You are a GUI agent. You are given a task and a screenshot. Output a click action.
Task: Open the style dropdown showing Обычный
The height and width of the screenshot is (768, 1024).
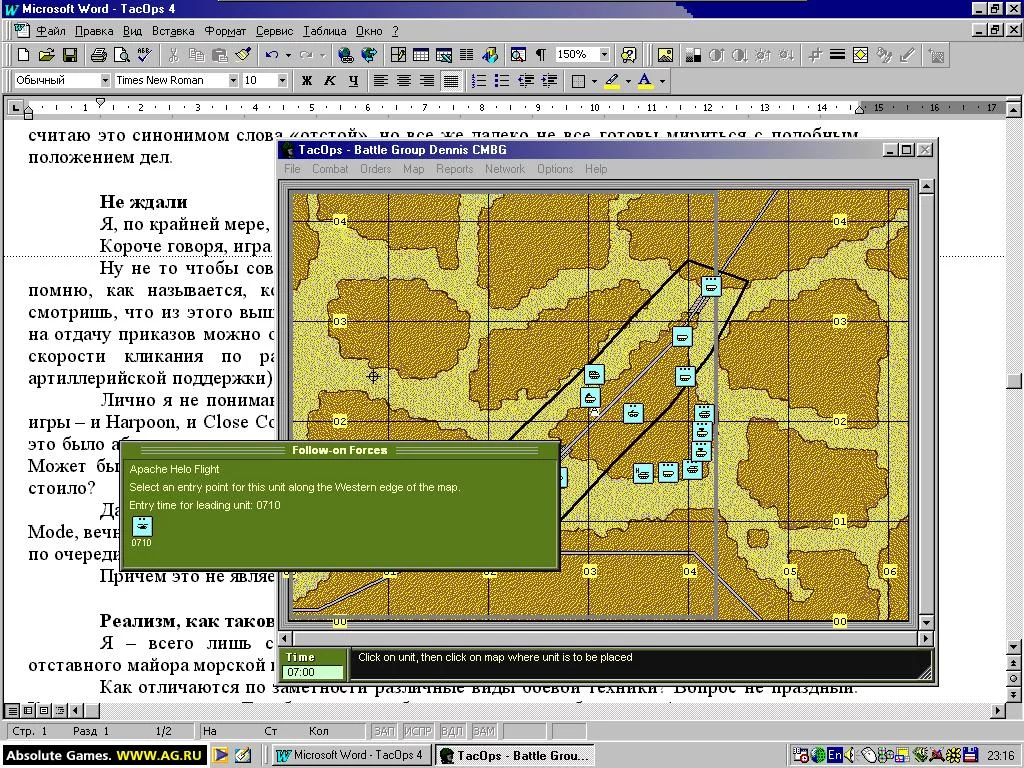coord(105,80)
